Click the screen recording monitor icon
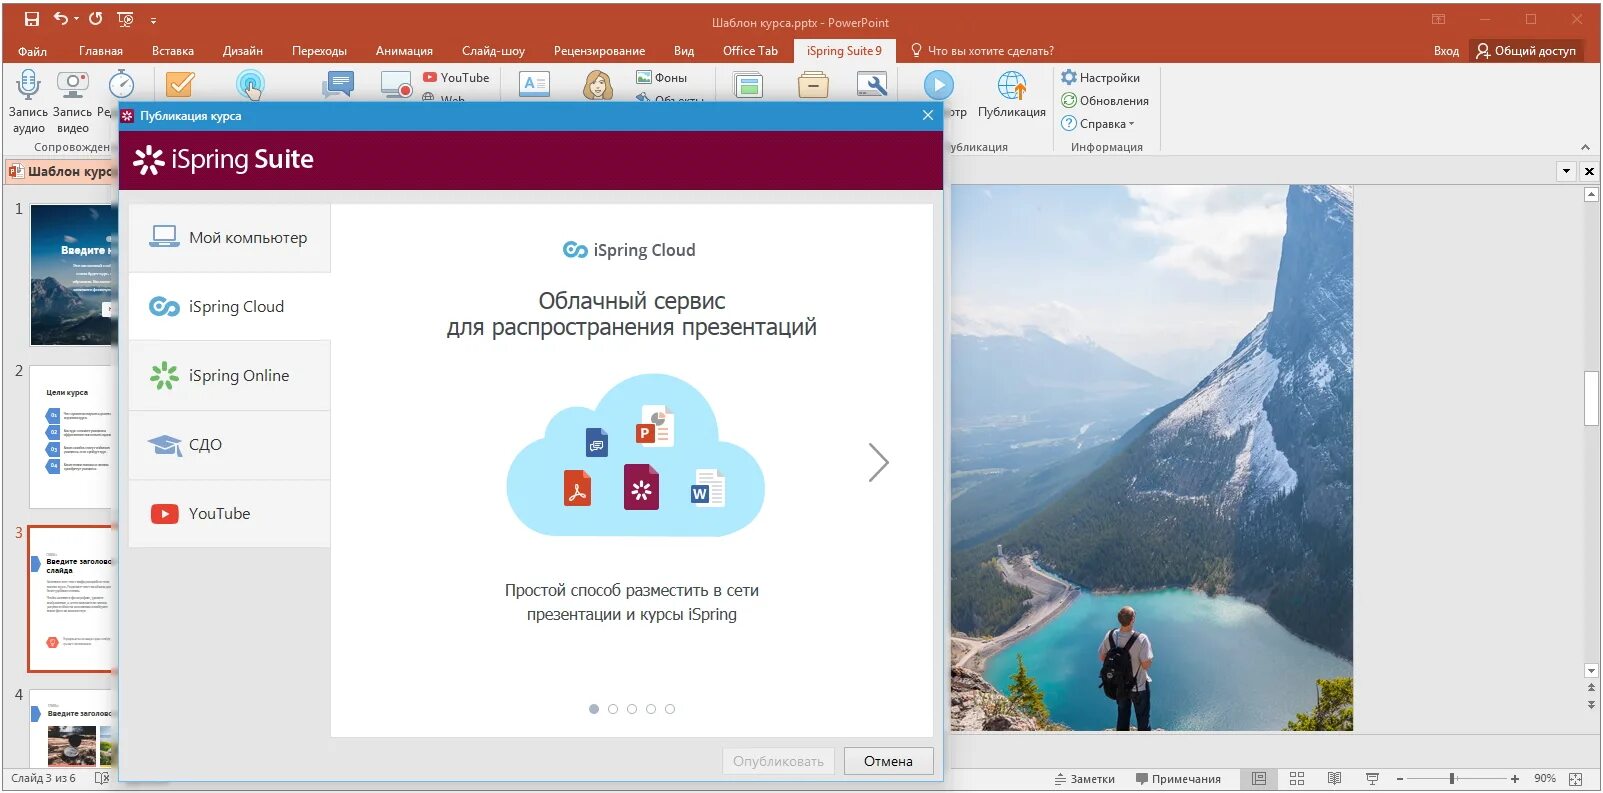Image resolution: width=1603 pixels, height=793 pixels. click(396, 85)
